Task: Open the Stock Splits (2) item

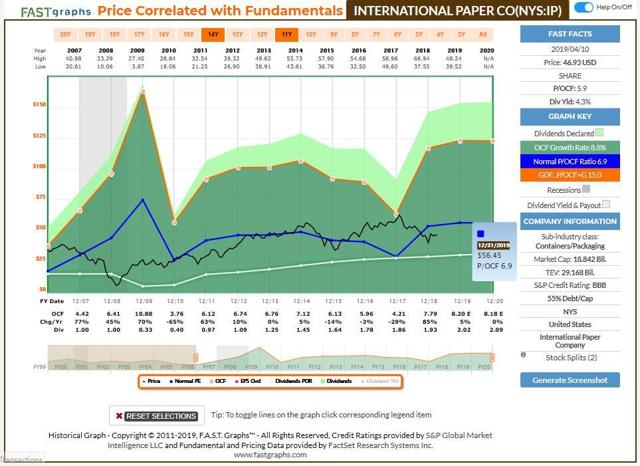Action: (571, 357)
